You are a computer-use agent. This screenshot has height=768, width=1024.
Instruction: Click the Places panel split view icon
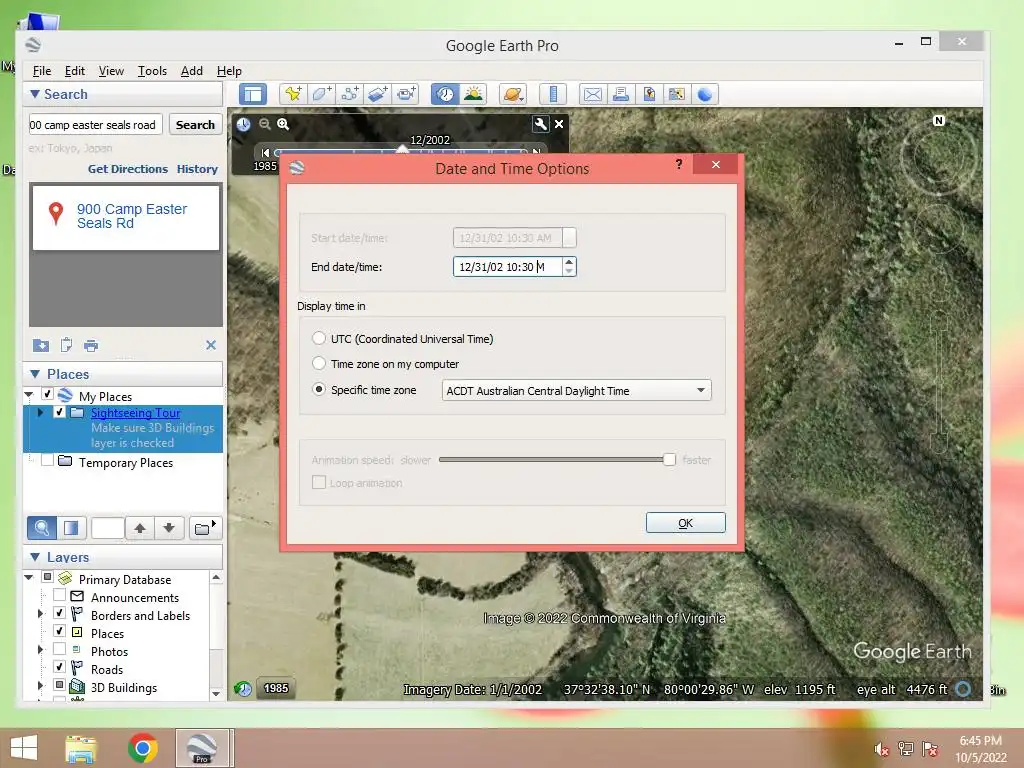pos(71,528)
